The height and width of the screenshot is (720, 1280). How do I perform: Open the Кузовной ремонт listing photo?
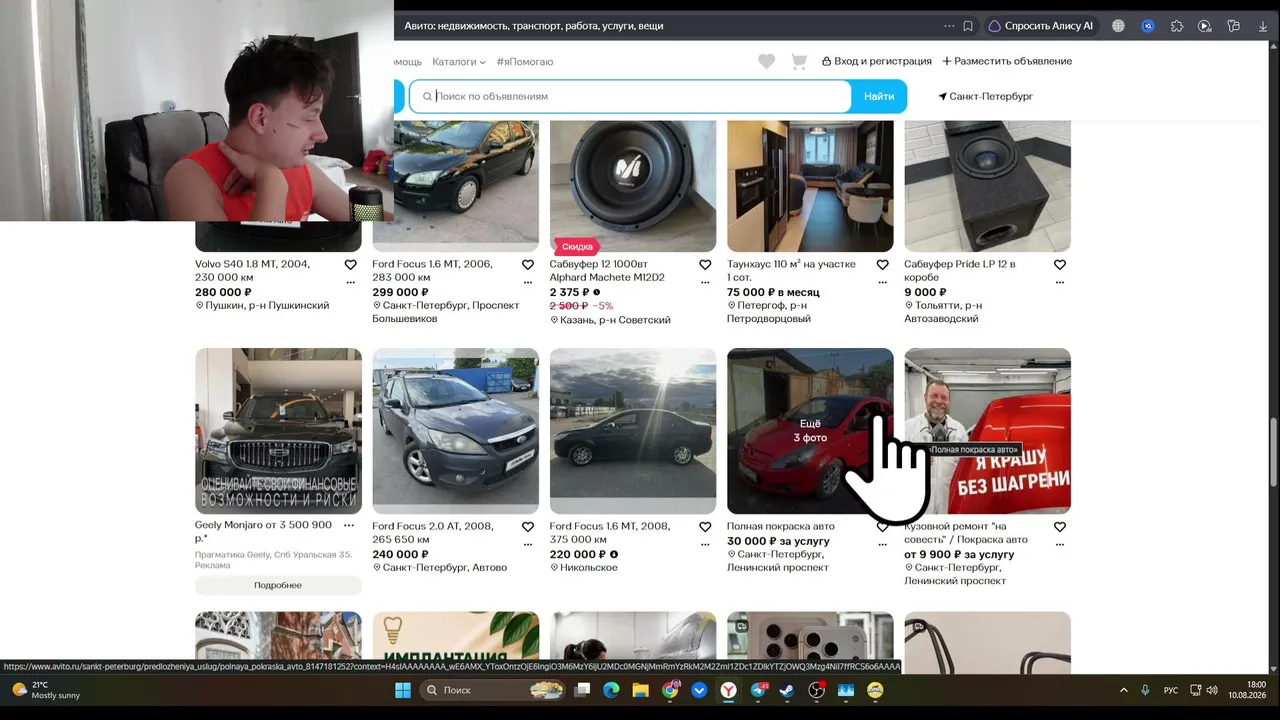pos(987,431)
